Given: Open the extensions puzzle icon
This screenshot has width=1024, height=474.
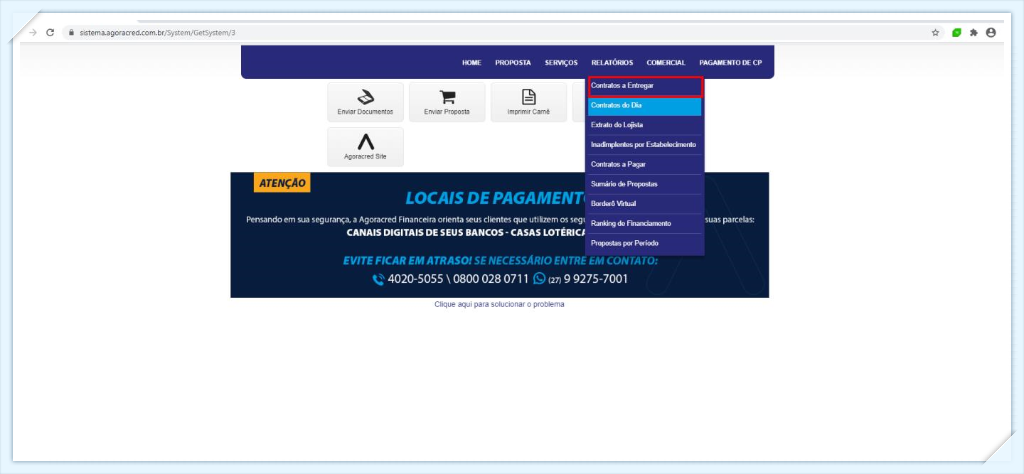Looking at the screenshot, I should coord(974,33).
